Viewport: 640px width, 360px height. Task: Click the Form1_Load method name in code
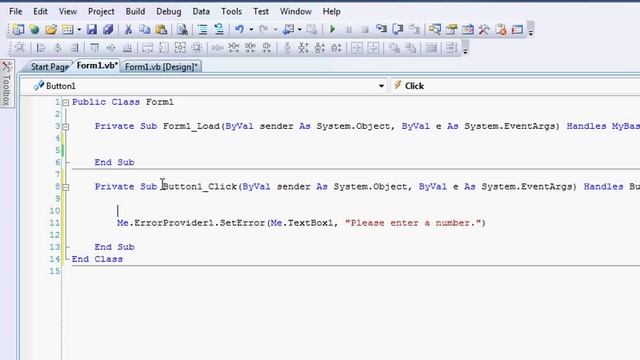191,127
